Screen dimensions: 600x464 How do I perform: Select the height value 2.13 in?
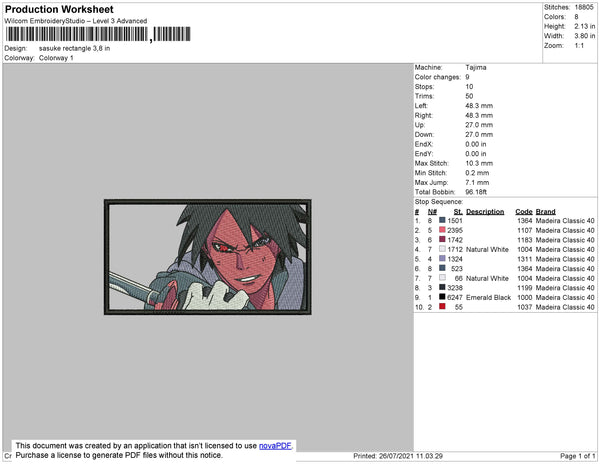click(x=584, y=26)
